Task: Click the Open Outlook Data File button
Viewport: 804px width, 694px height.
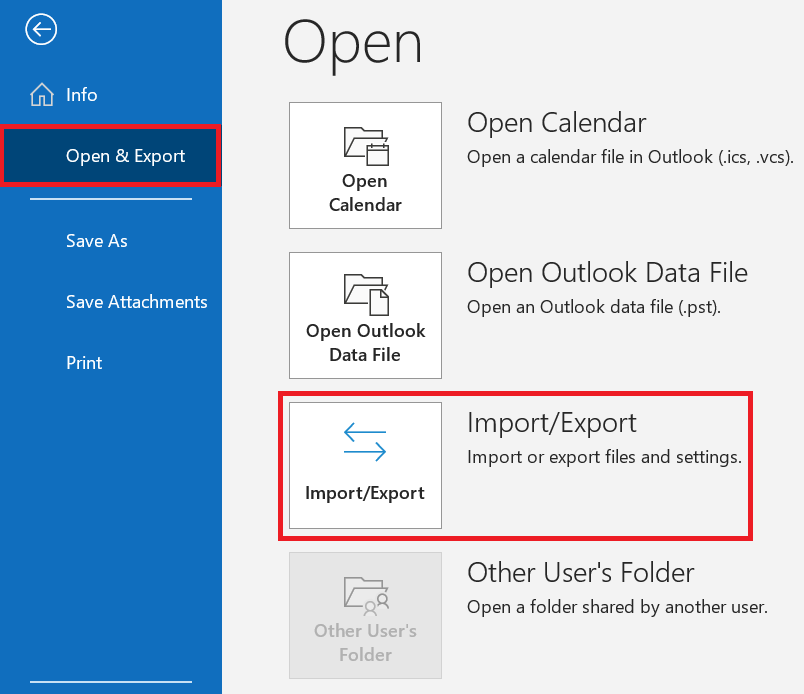Action: tap(365, 315)
